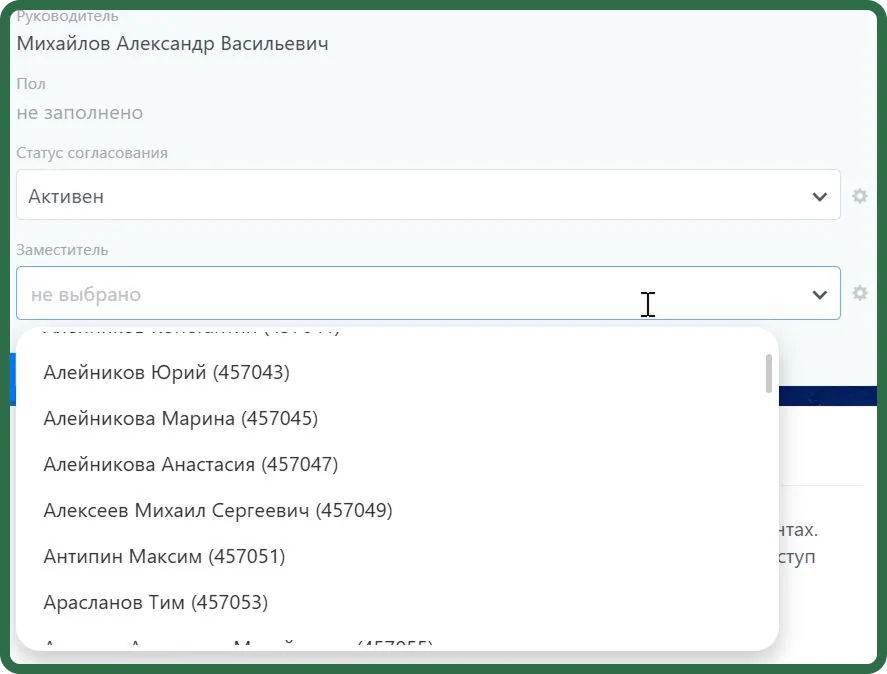Click the Пол value 'не заполнено'
This screenshot has height=674, width=887.
point(80,113)
